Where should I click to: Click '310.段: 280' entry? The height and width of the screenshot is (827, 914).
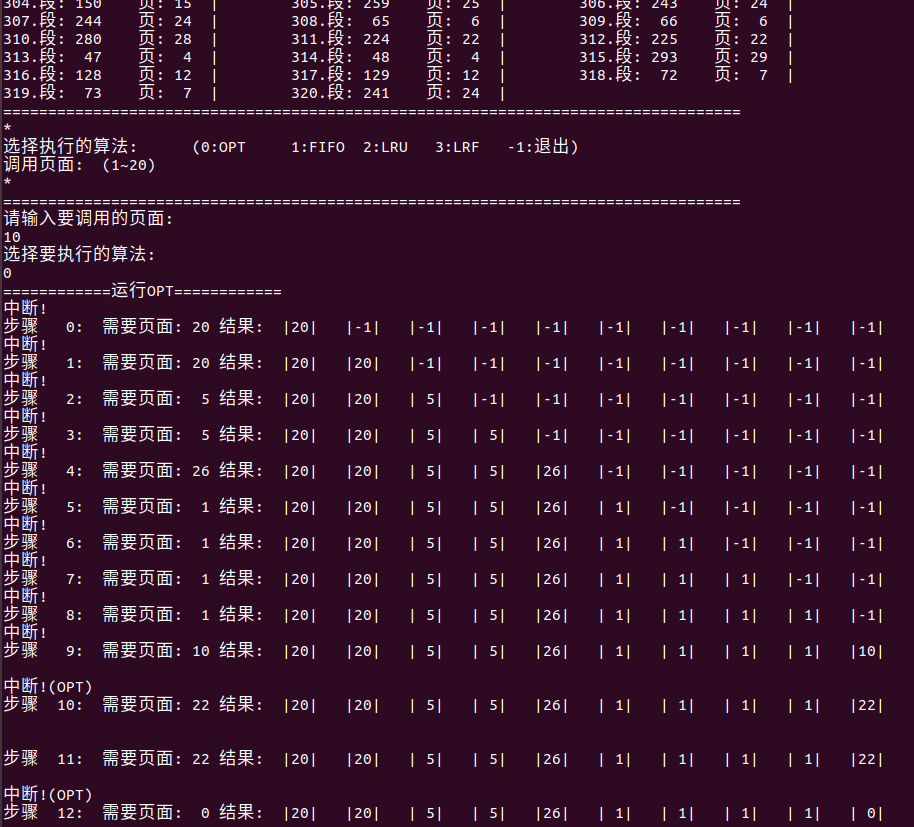[x=52, y=39]
